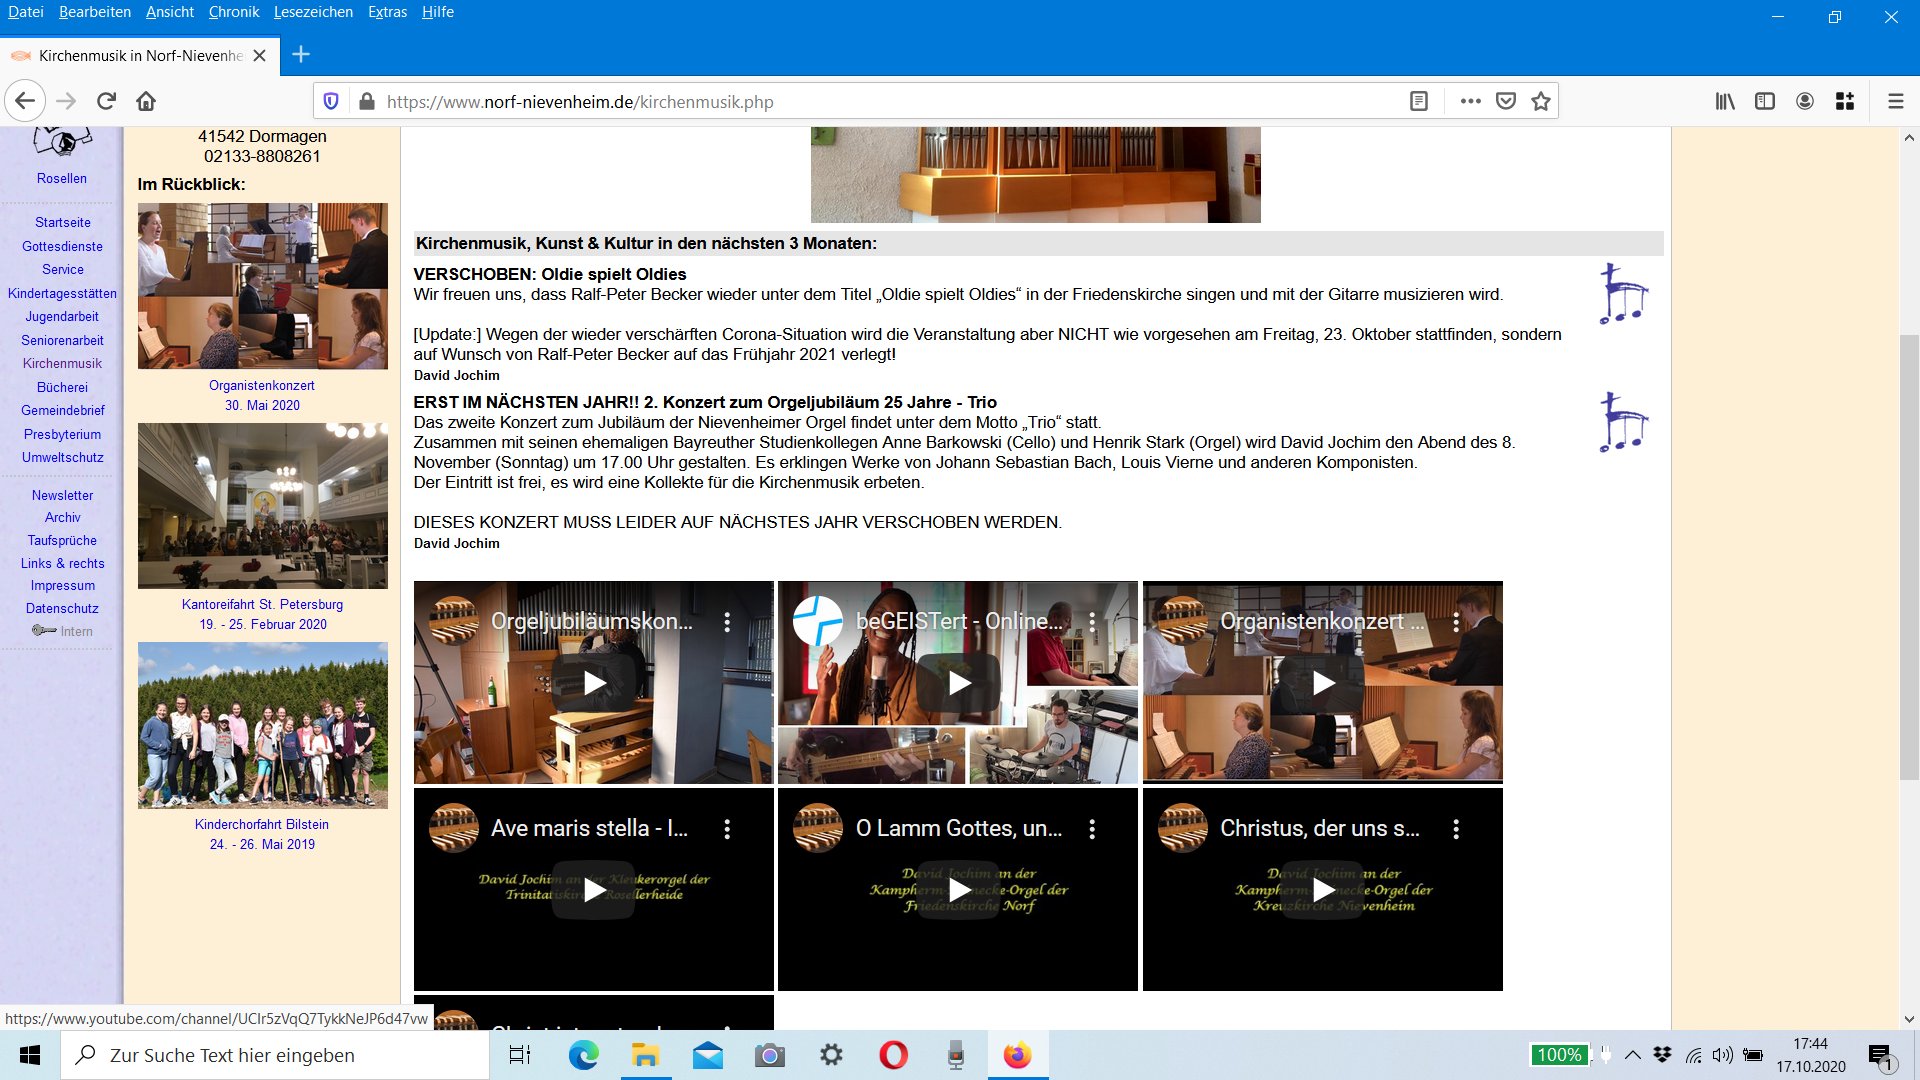This screenshot has height=1080, width=1920.
Task: Open Firefox hamburger menu
Action: [x=1895, y=101]
